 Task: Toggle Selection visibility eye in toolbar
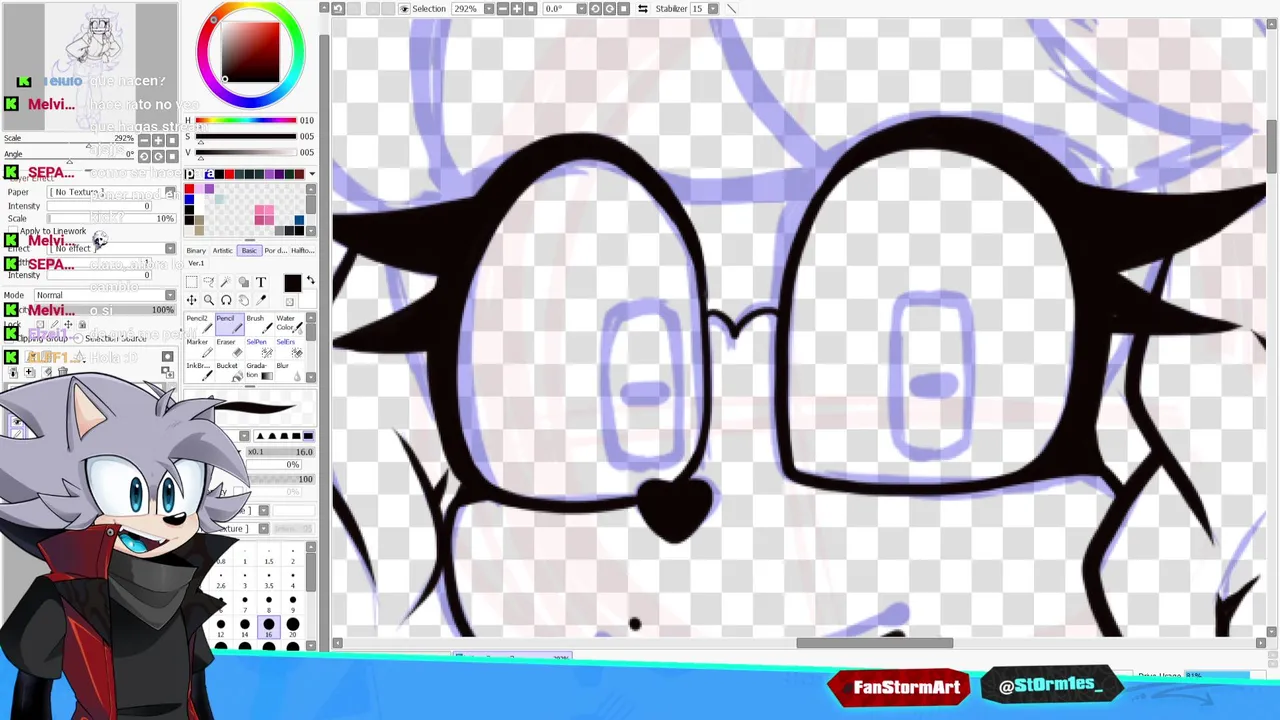pos(403,8)
